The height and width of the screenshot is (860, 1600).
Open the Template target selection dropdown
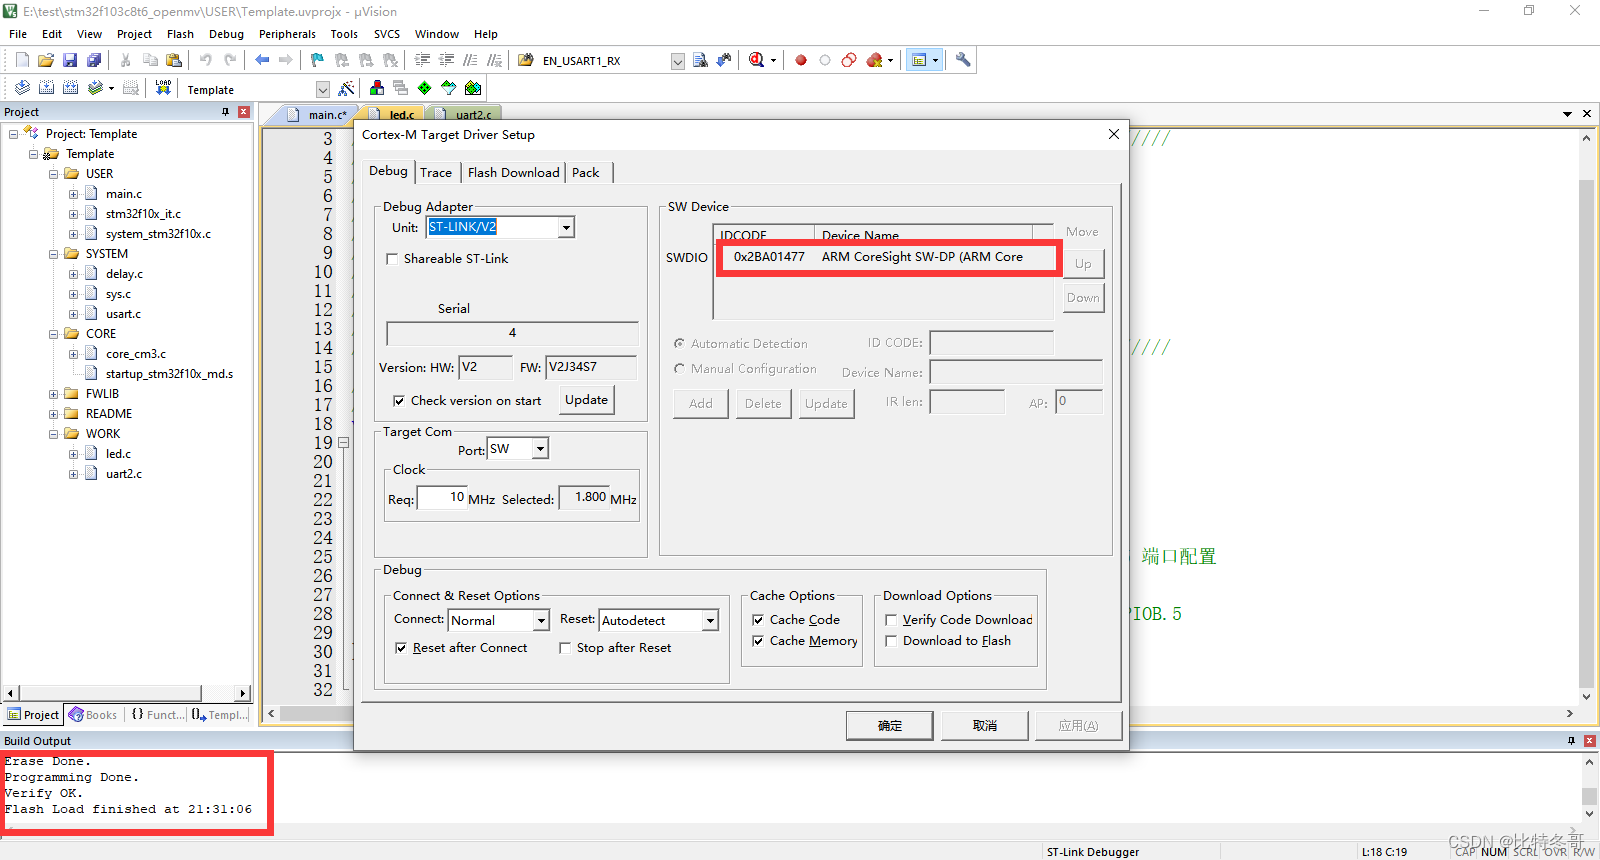point(322,90)
